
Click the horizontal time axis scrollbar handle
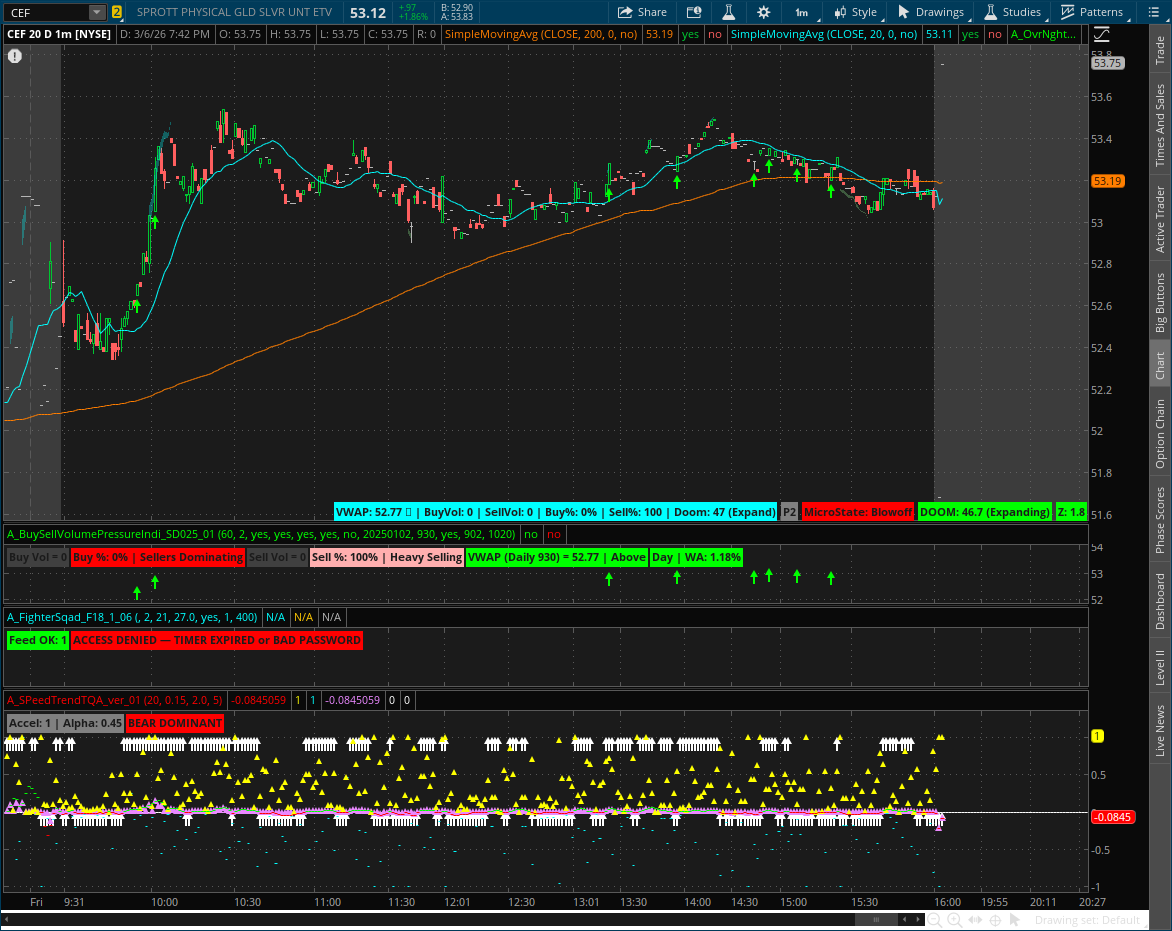pyautogui.click(x=876, y=920)
